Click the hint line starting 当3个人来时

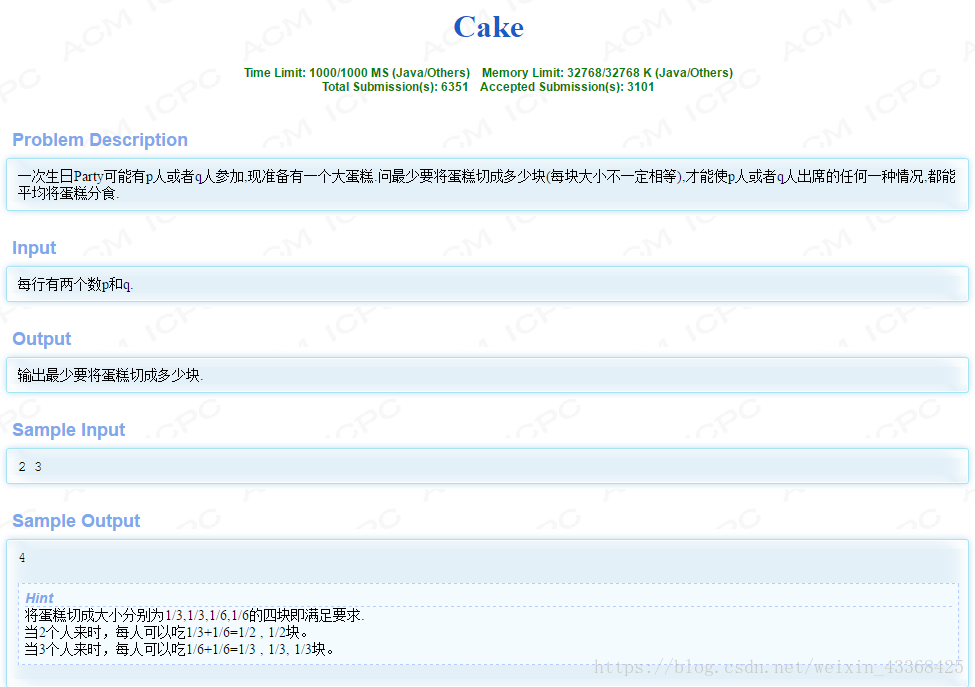[180, 649]
